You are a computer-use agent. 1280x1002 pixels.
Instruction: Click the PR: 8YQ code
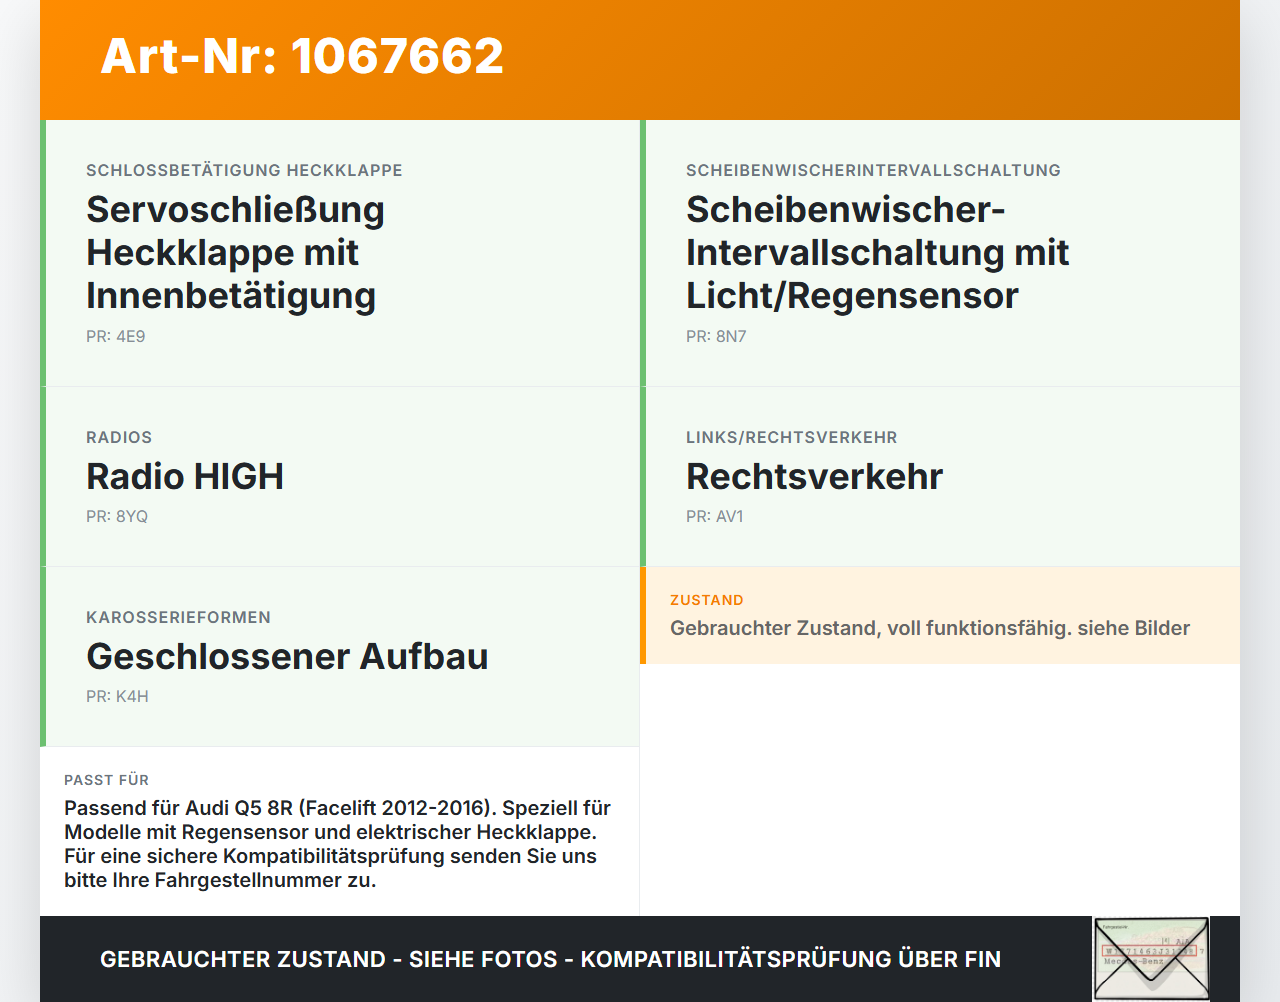(x=117, y=517)
